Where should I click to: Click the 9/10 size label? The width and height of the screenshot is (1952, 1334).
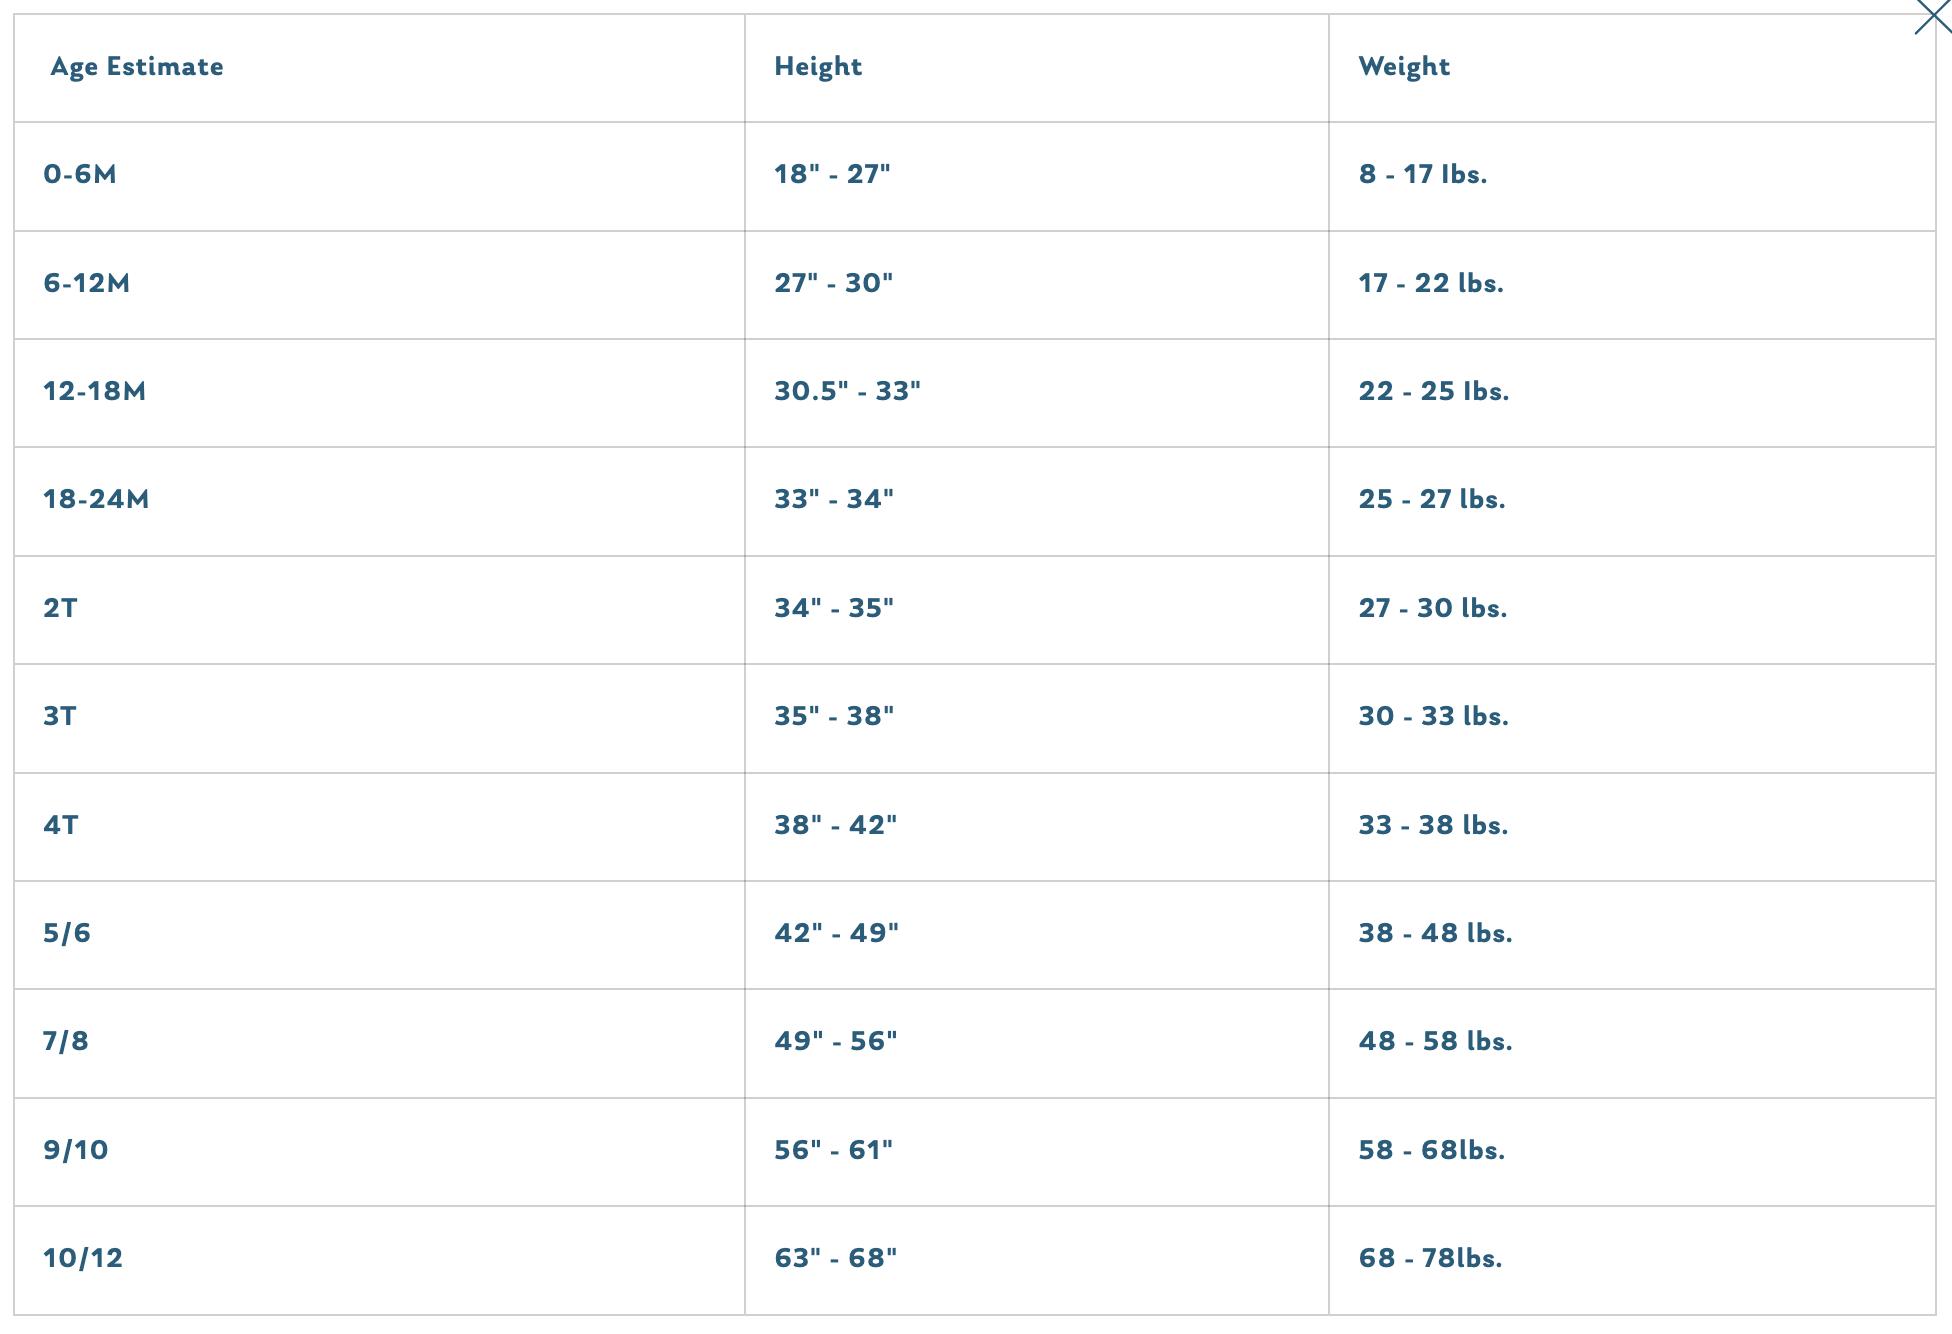tap(76, 1150)
